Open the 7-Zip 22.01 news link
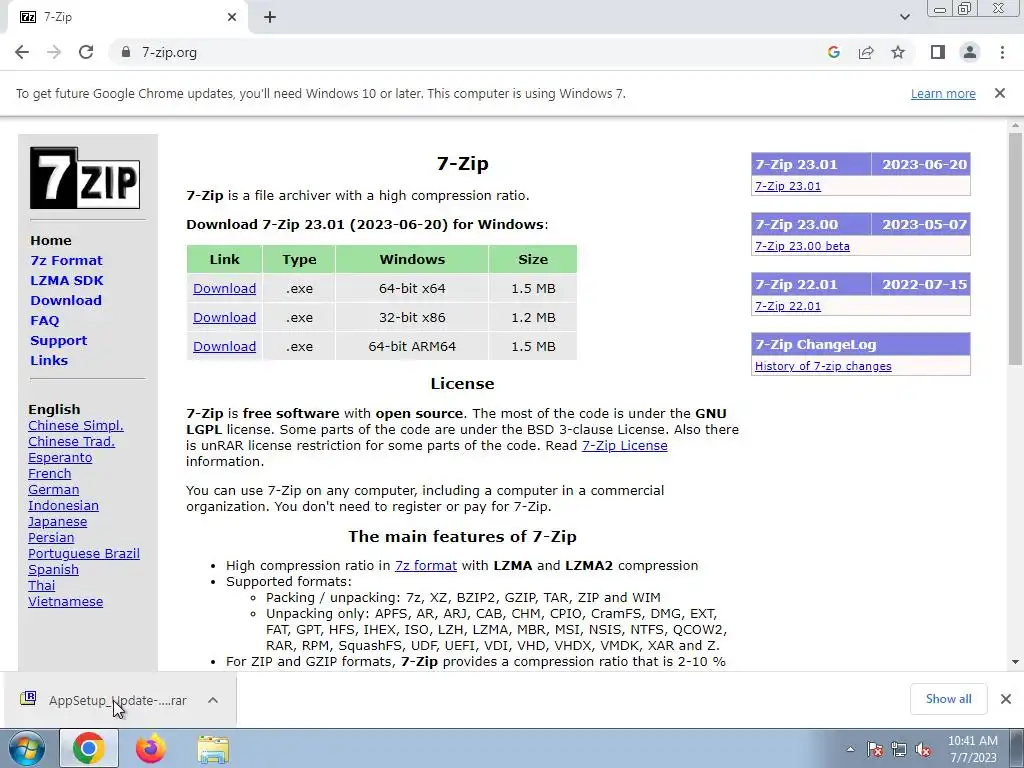This screenshot has height=768, width=1024. 788,306
